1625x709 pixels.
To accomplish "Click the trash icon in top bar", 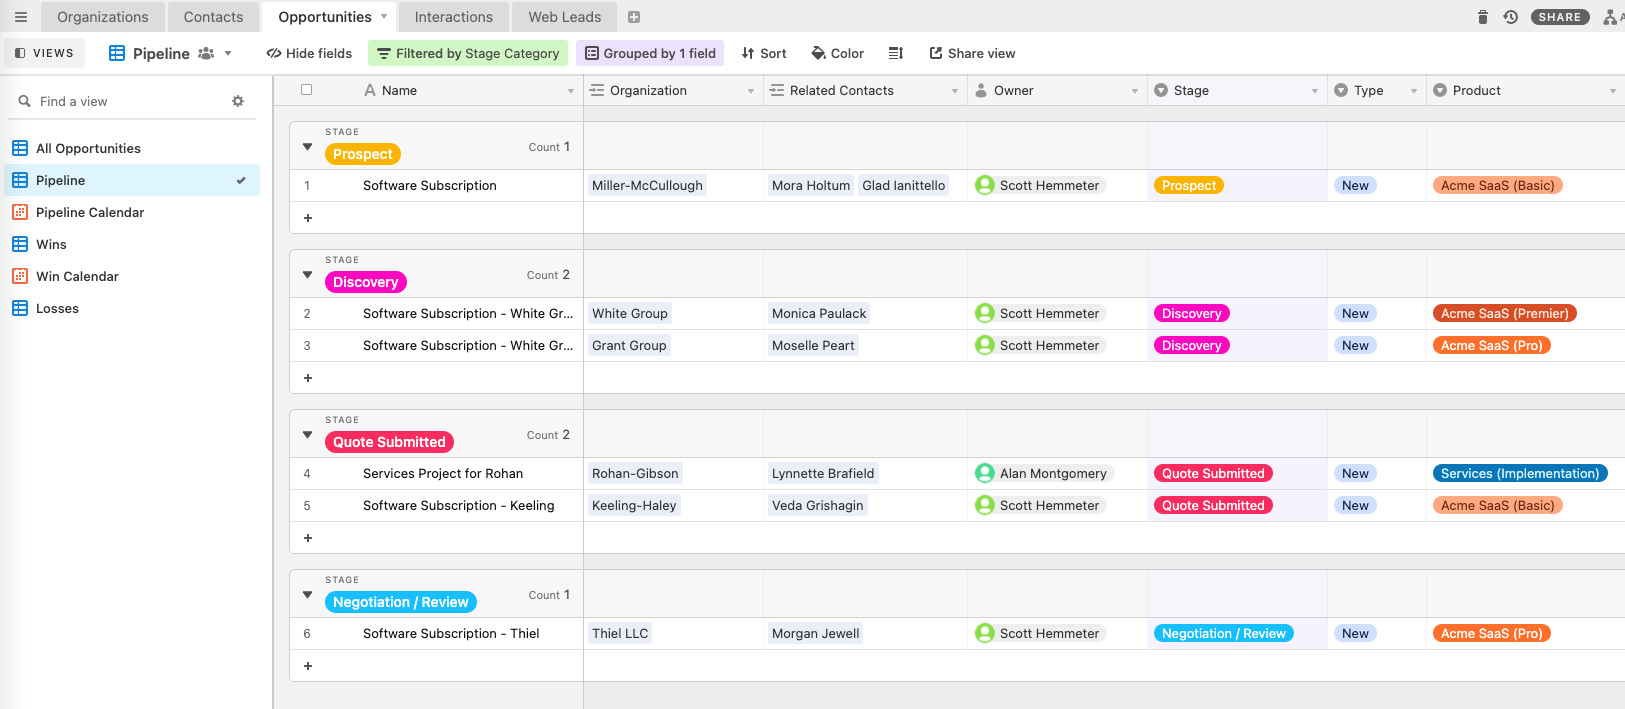I will point(1482,17).
